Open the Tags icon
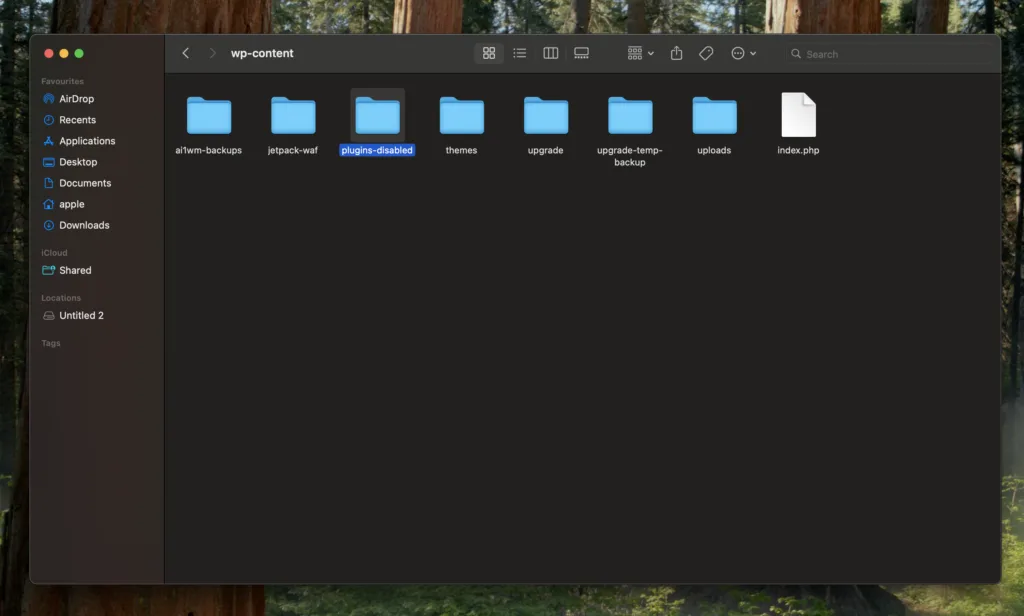This screenshot has height=616, width=1024. tap(706, 53)
